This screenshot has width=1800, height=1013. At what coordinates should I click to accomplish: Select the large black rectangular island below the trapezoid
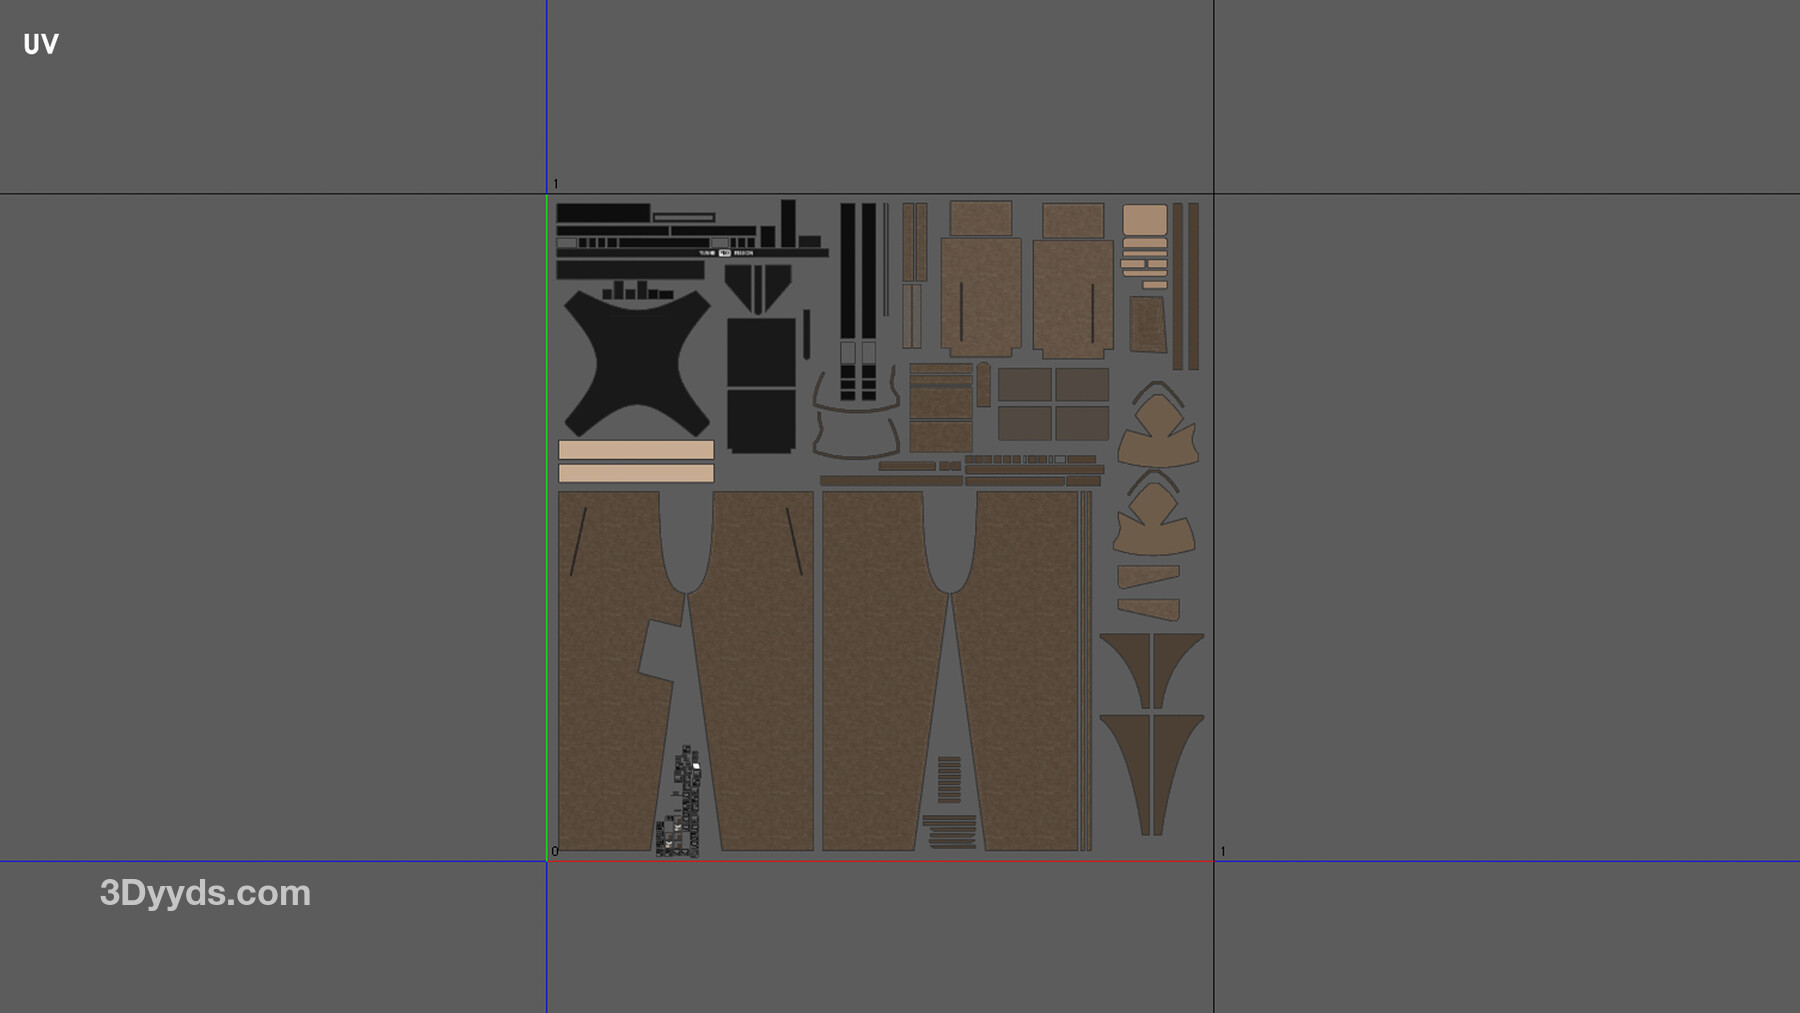(x=761, y=385)
